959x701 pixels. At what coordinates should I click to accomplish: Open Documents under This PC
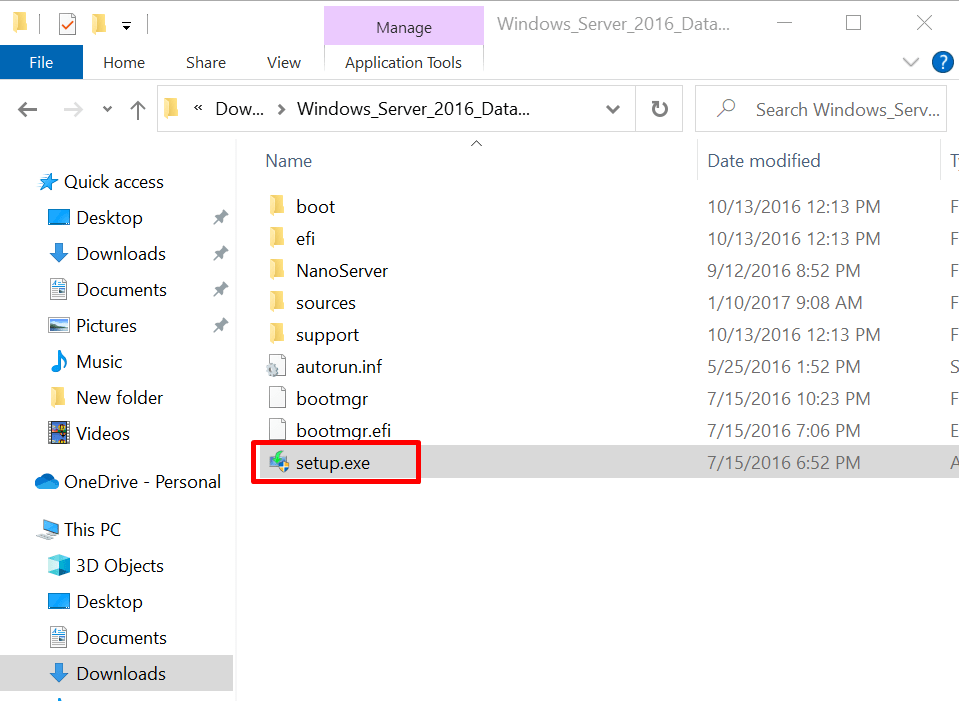tap(121, 638)
